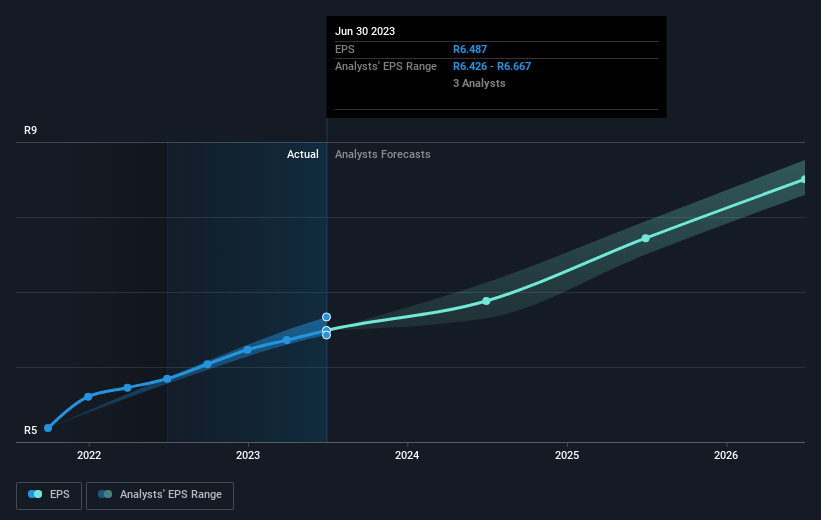Image resolution: width=821 pixels, height=520 pixels.
Task: Select the forecast point in mid-2025
Action: point(646,238)
